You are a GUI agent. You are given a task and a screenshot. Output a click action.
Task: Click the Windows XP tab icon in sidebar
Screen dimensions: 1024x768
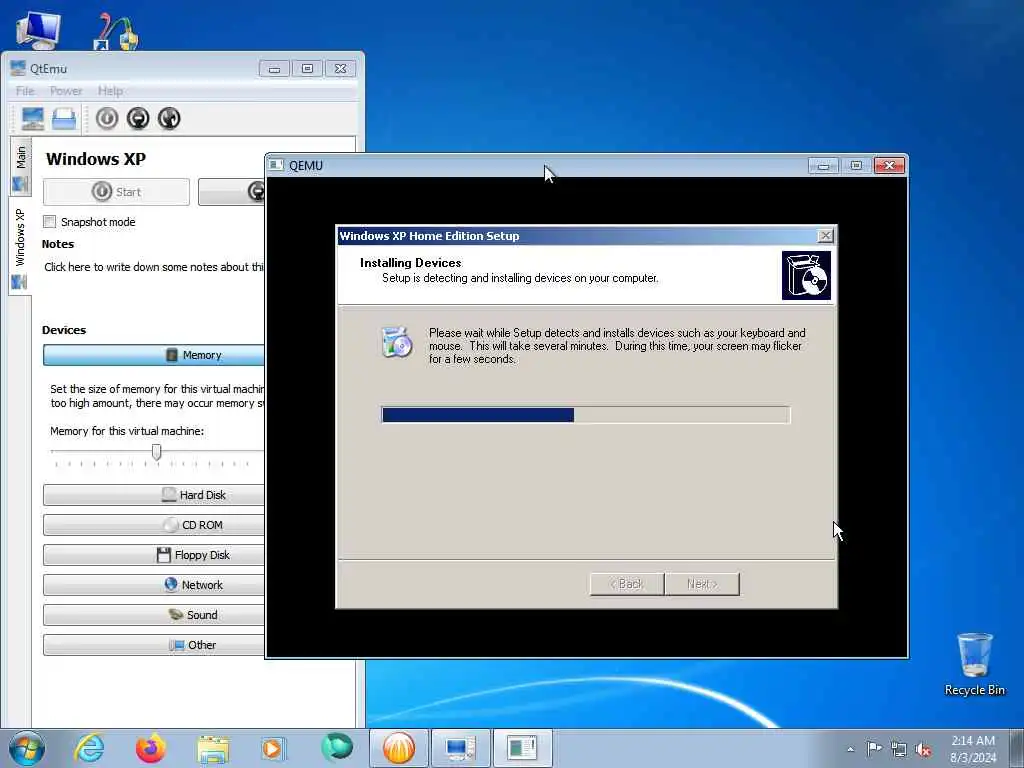(x=19, y=283)
